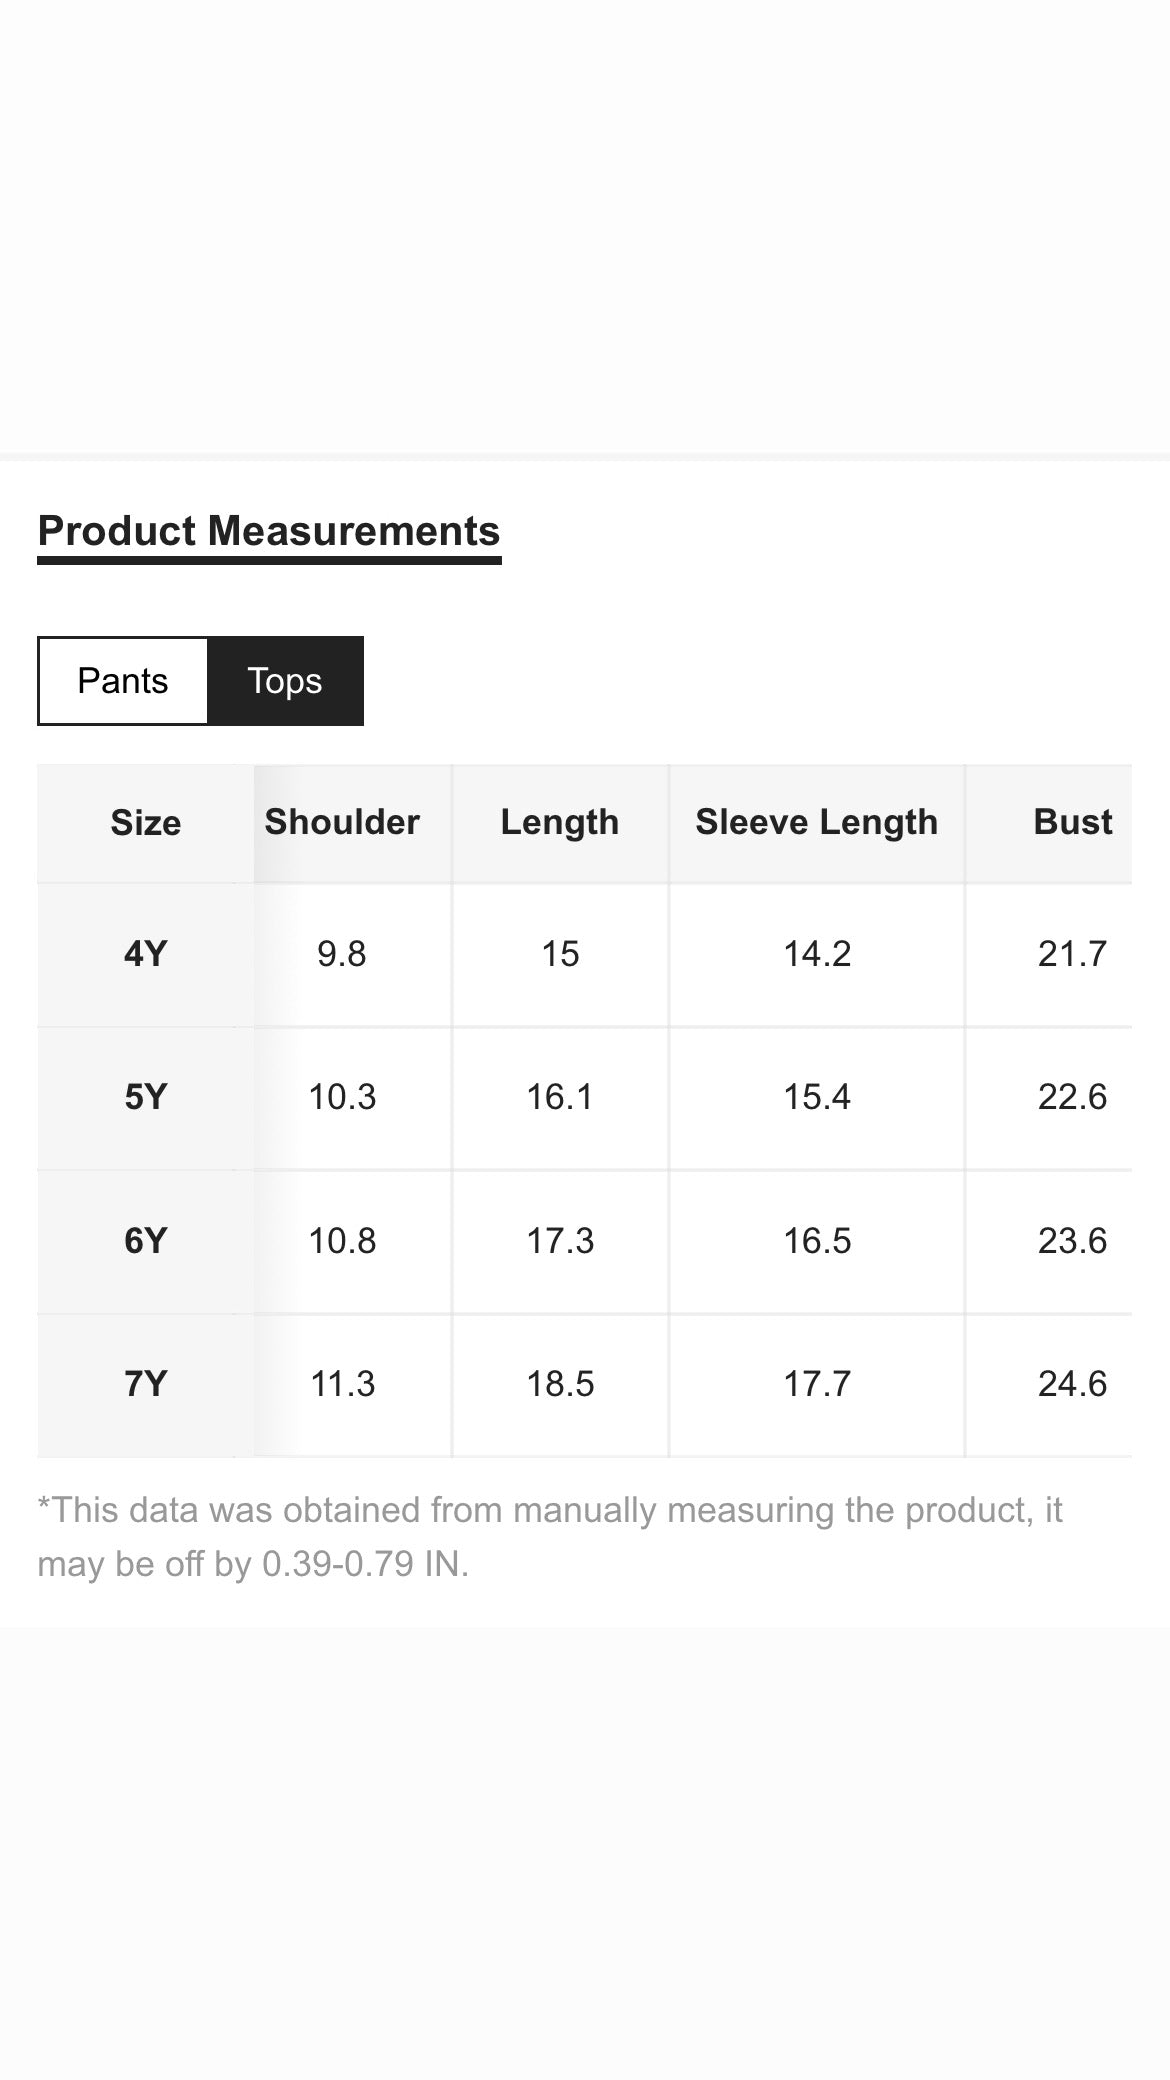Select the 6Y size row label
Image resolution: width=1170 pixels, height=2080 pixels.
[x=146, y=1241]
